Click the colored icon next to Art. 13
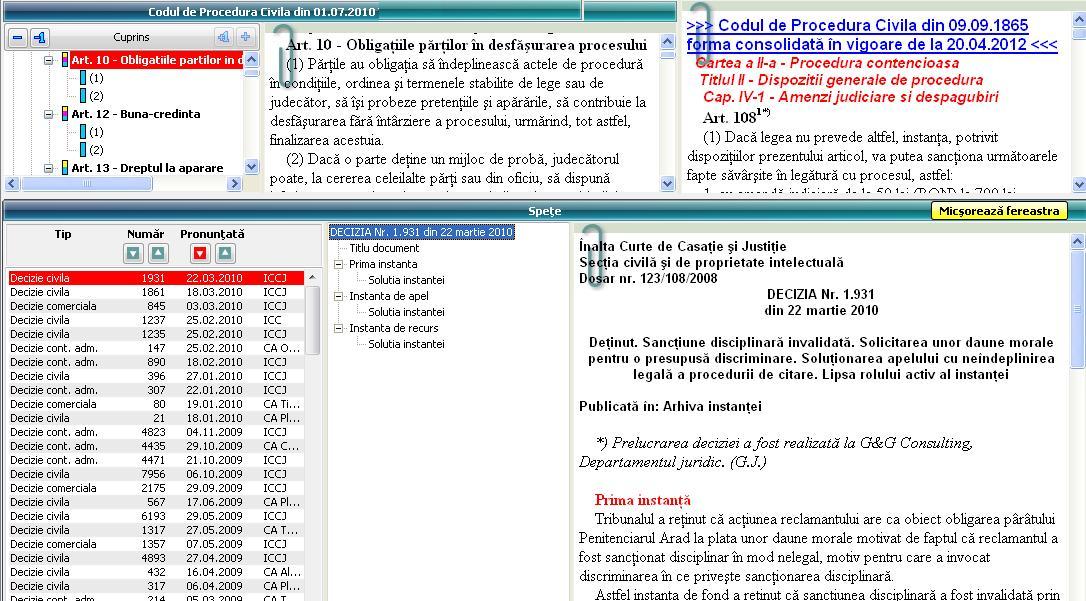The height and width of the screenshot is (601, 1086). click(x=65, y=168)
